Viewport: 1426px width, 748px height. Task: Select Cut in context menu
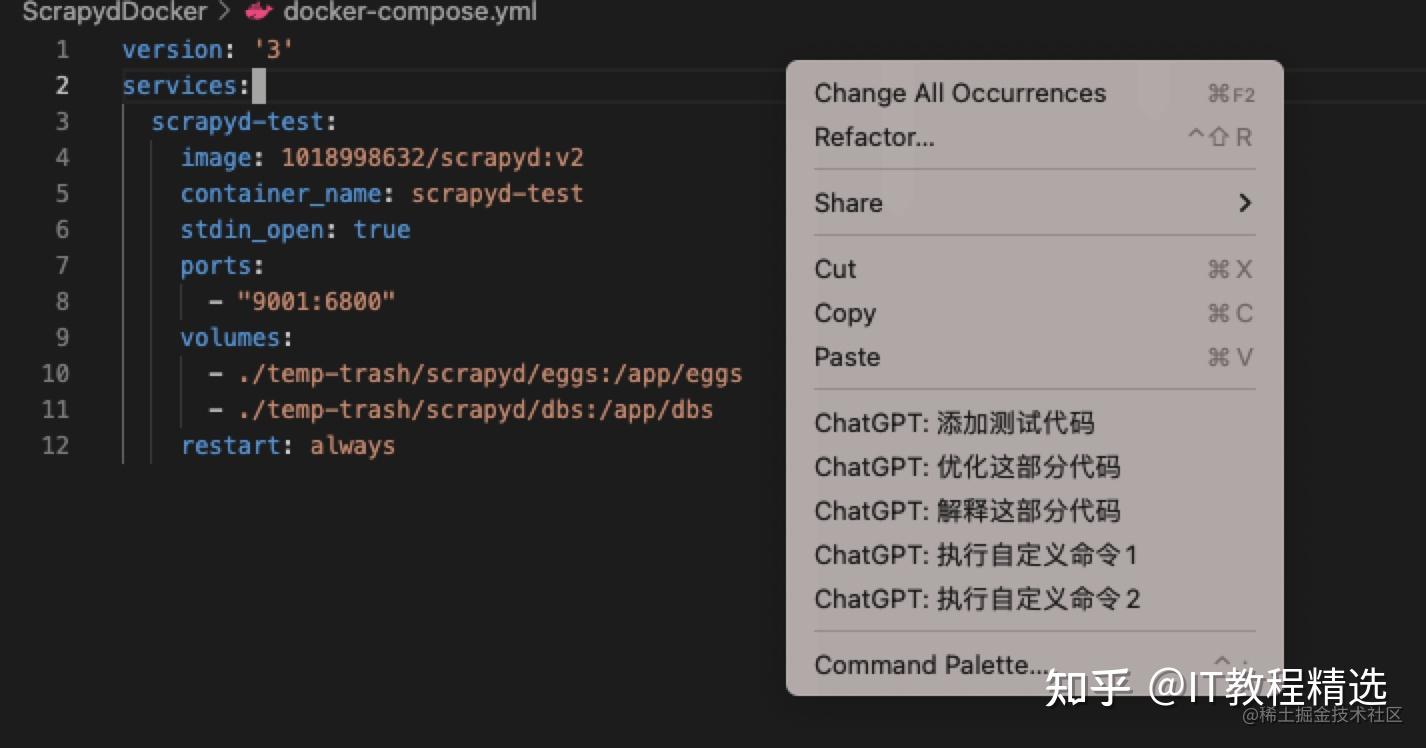1034,269
